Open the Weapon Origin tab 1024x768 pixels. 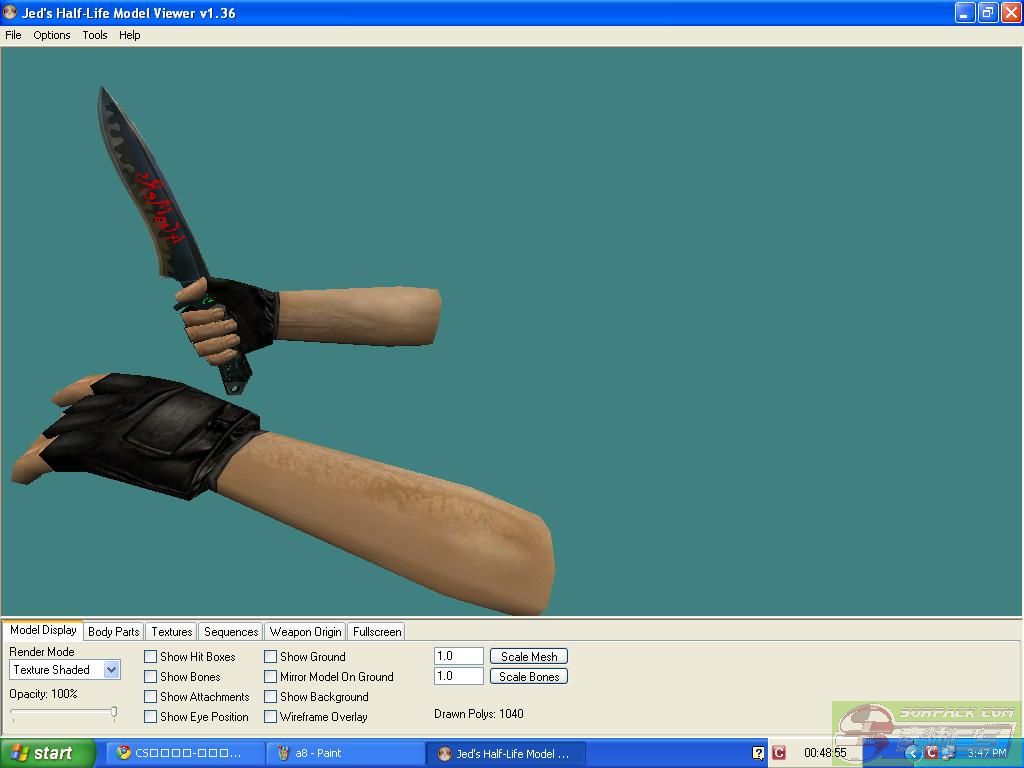(x=305, y=632)
